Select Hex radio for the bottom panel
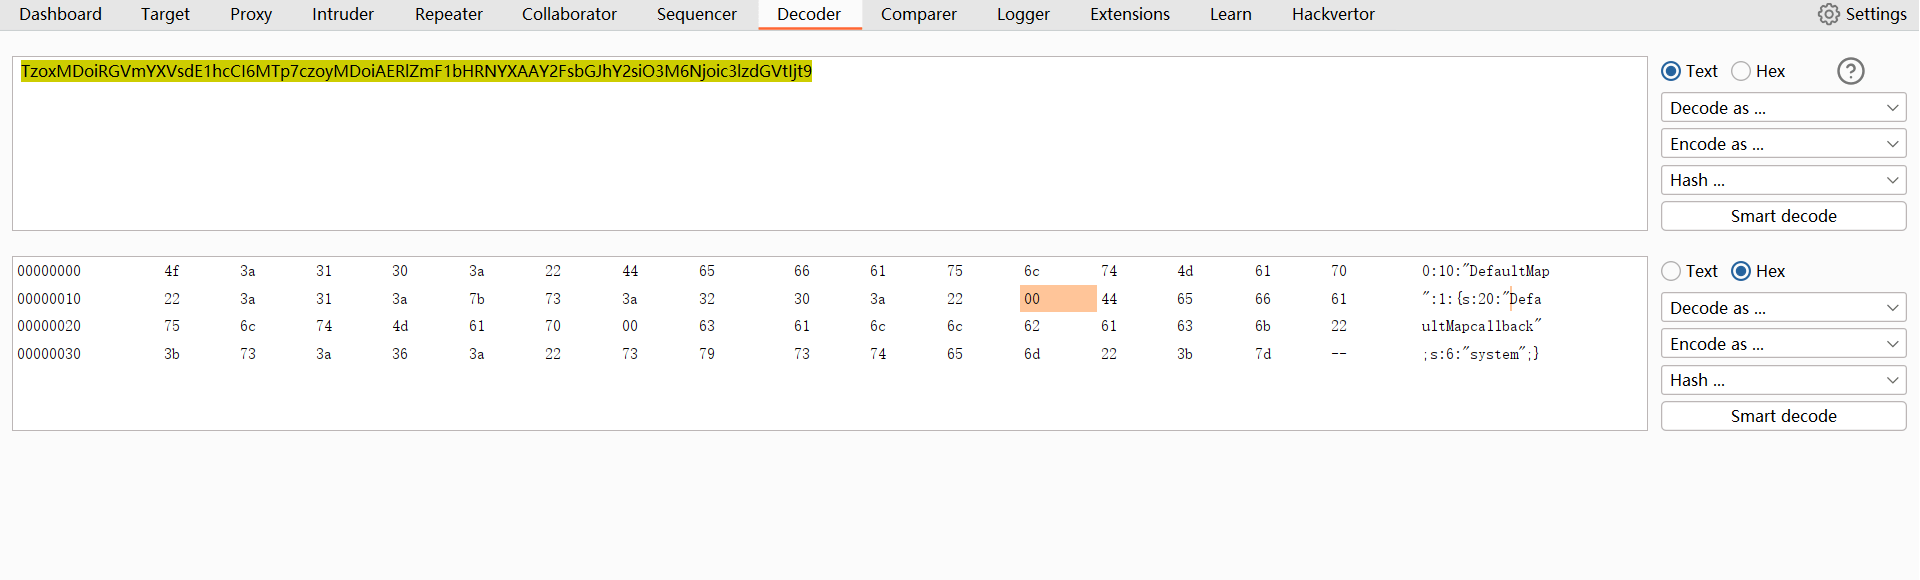This screenshot has height=580, width=1920. [x=1741, y=271]
